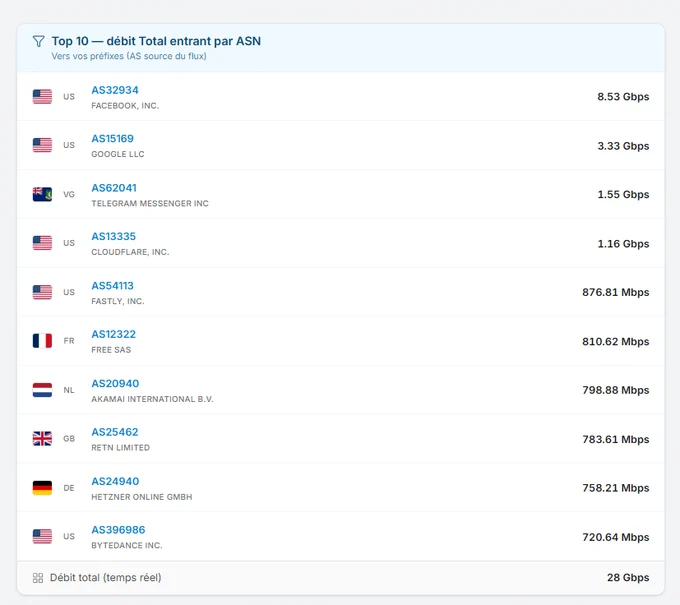Open AS32934 Facebook link

click(x=115, y=90)
